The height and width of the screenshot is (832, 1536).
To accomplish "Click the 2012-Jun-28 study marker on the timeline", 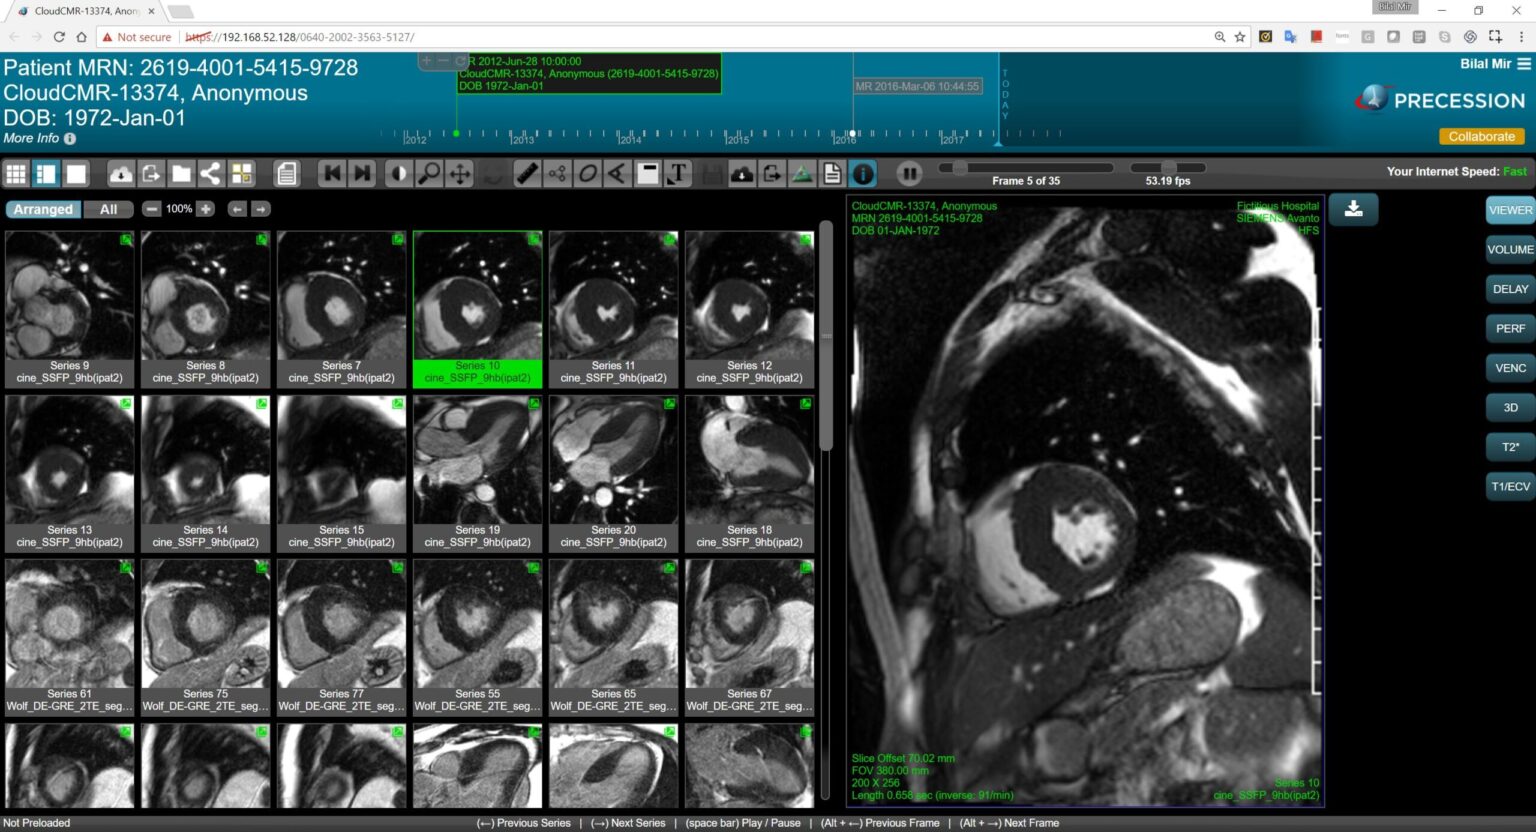I will coord(456,133).
